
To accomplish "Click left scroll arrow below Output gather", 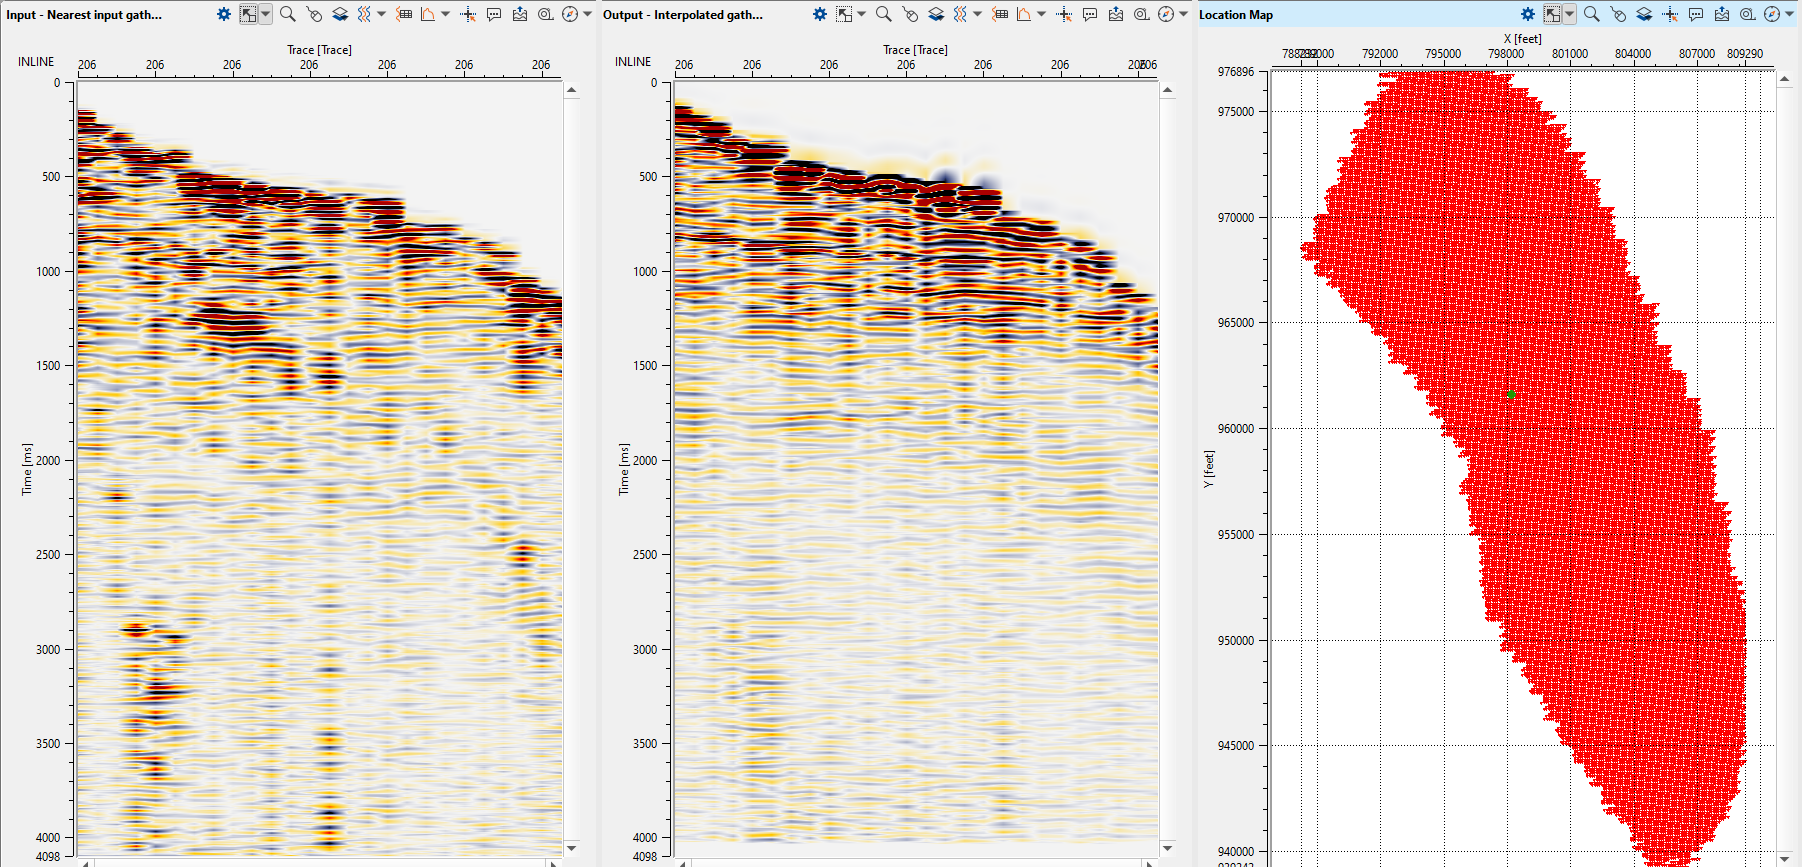I will tap(682, 863).
